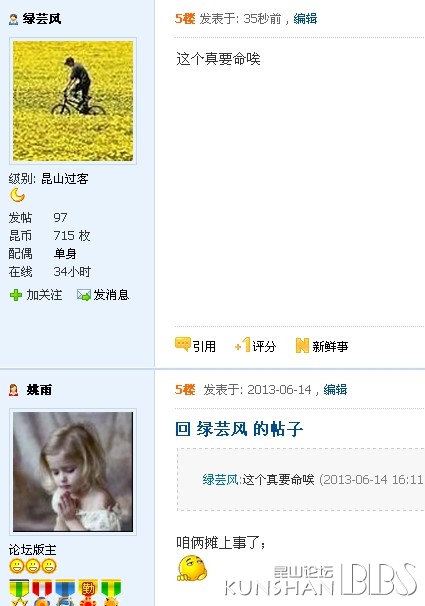Click the red 勤 medal badge
The height and width of the screenshot is (606, 425).
coord(88,592)
